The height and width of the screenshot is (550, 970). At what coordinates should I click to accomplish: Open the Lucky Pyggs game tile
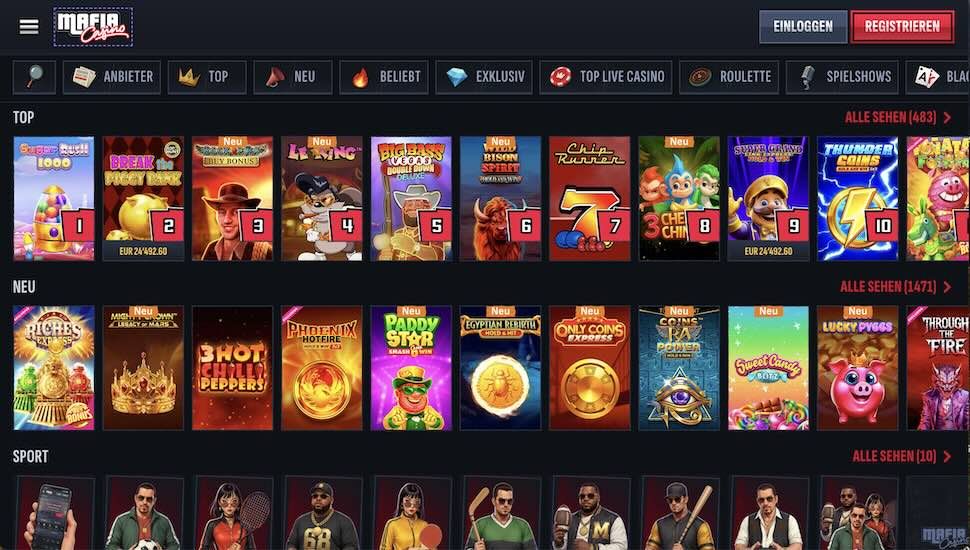coord(857,368)
